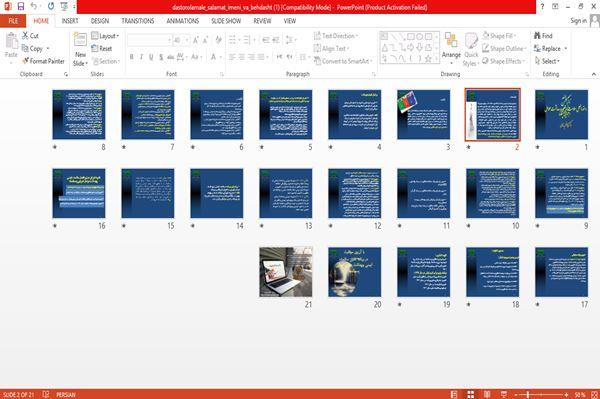
Task: Select slide 21 thumbnail with laptop photo
Action: point(286,272)
